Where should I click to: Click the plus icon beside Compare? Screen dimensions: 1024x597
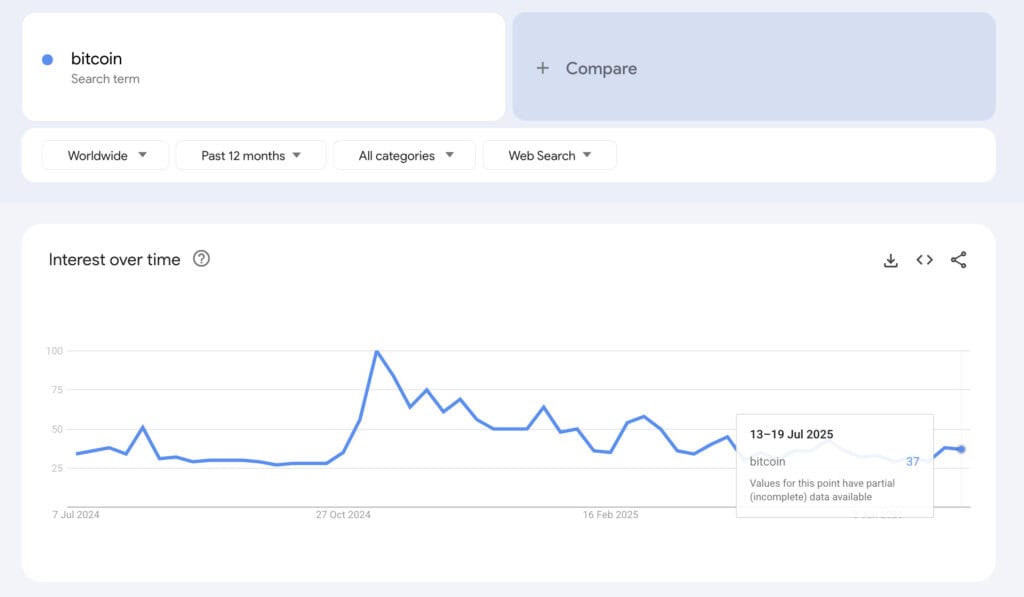[543, 68]
